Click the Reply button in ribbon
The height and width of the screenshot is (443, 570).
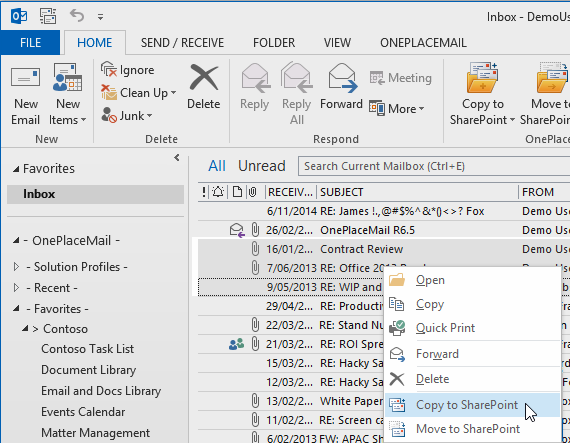click(255, 86)
